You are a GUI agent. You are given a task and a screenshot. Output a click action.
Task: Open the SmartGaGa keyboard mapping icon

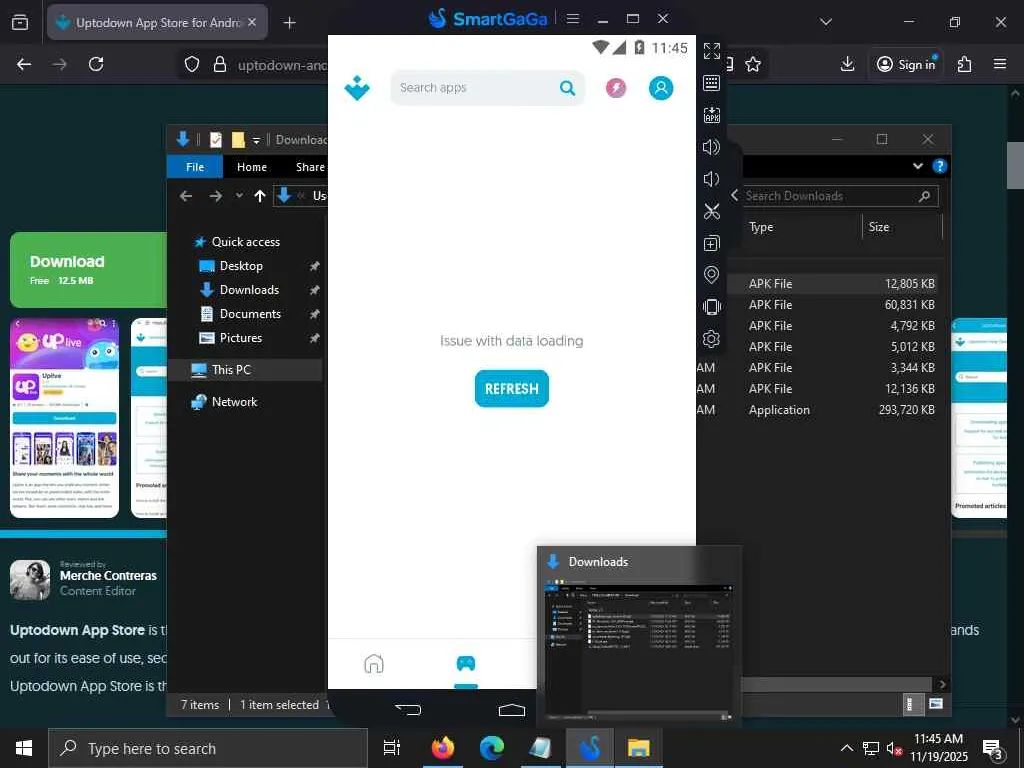tap(711, 83)
